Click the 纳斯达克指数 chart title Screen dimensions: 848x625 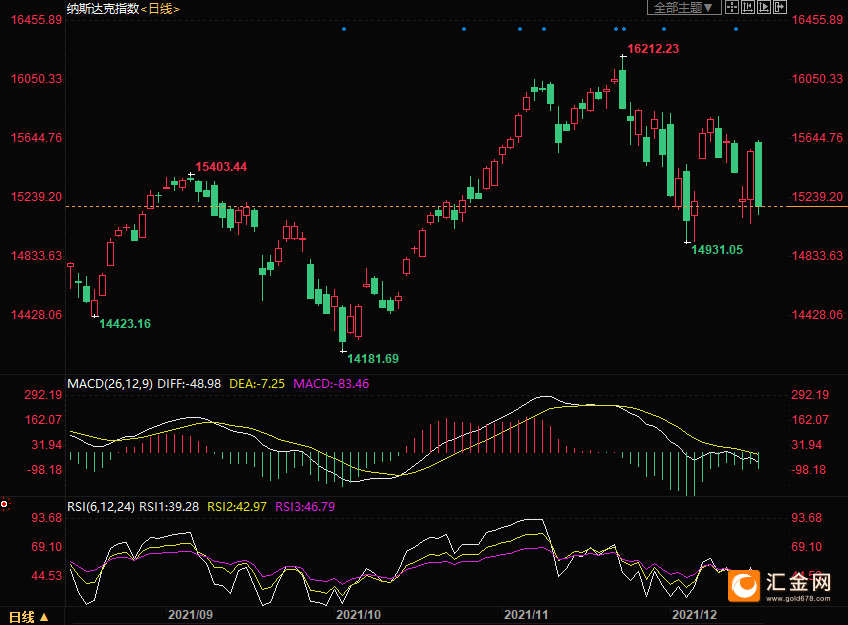tap(103, 9)
